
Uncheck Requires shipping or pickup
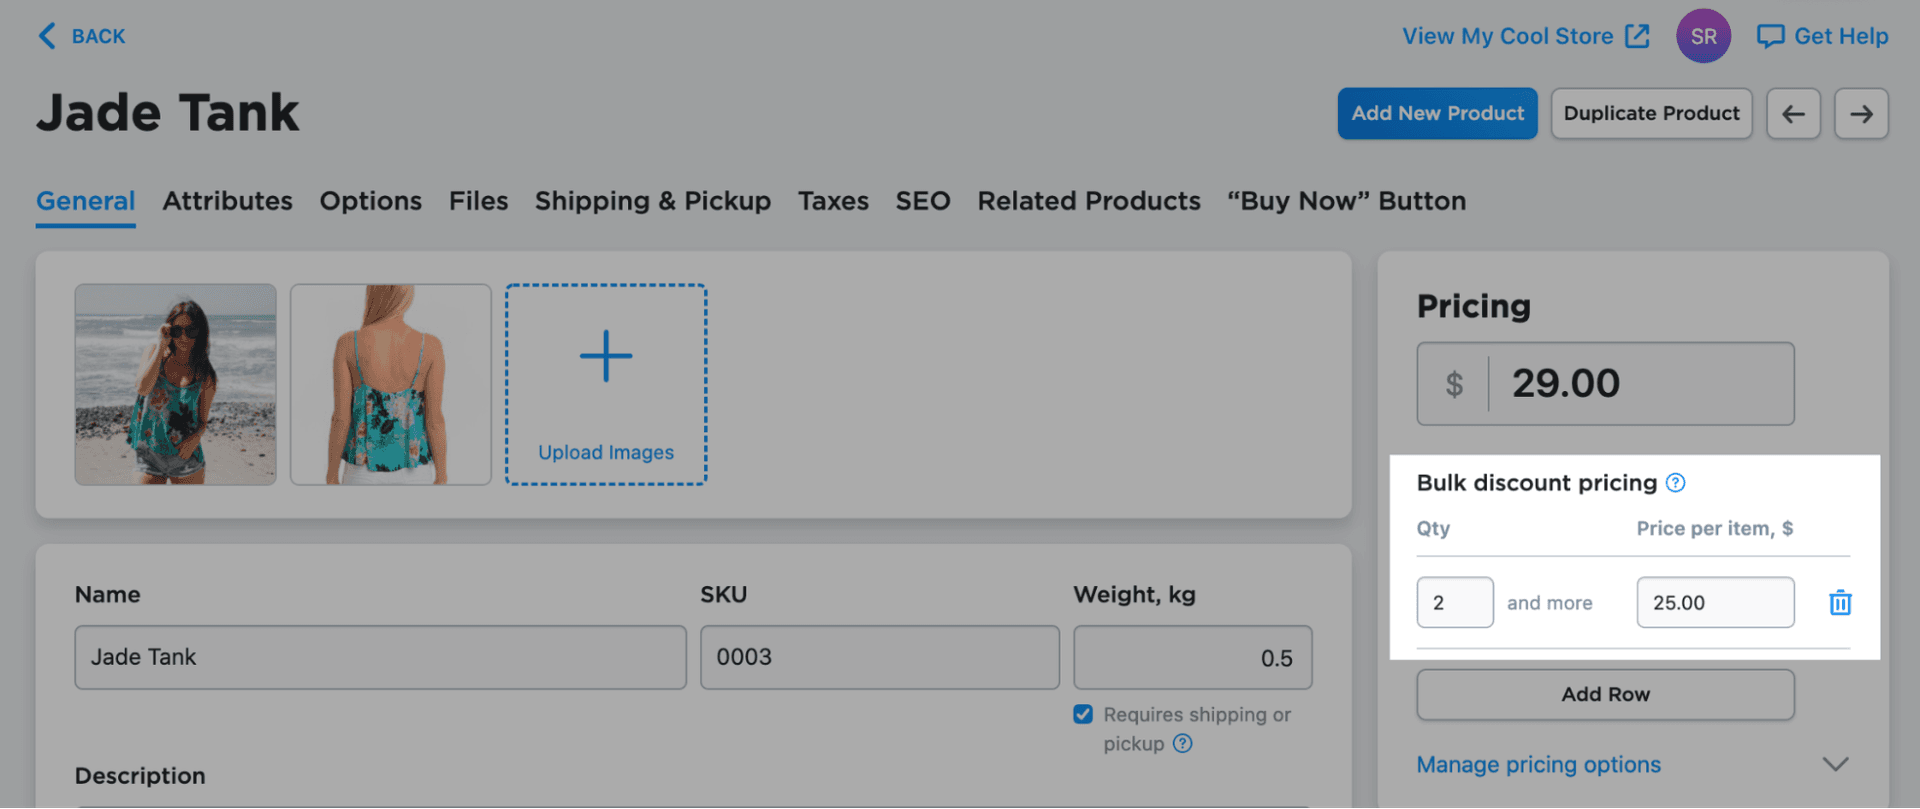pos(1083,714)
